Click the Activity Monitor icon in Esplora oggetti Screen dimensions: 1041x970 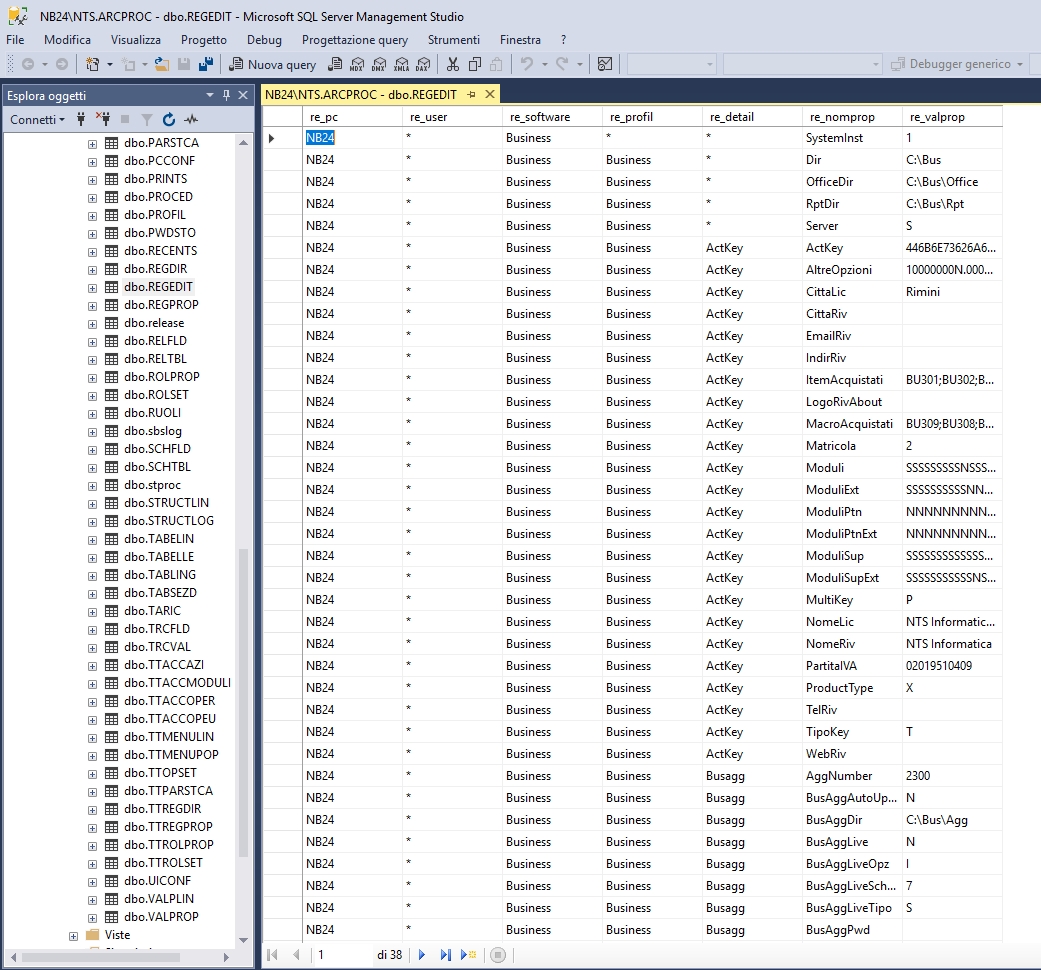point(190,120)
